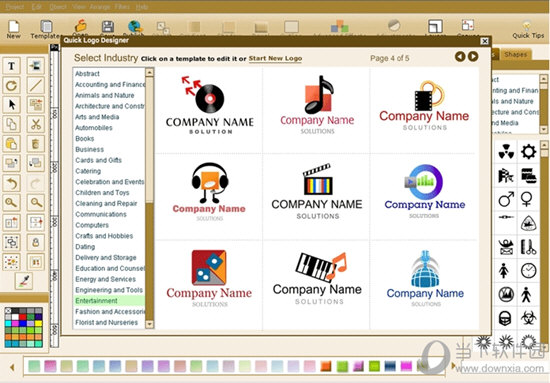Select the red swatch in color palette

(x=23, y=317)
